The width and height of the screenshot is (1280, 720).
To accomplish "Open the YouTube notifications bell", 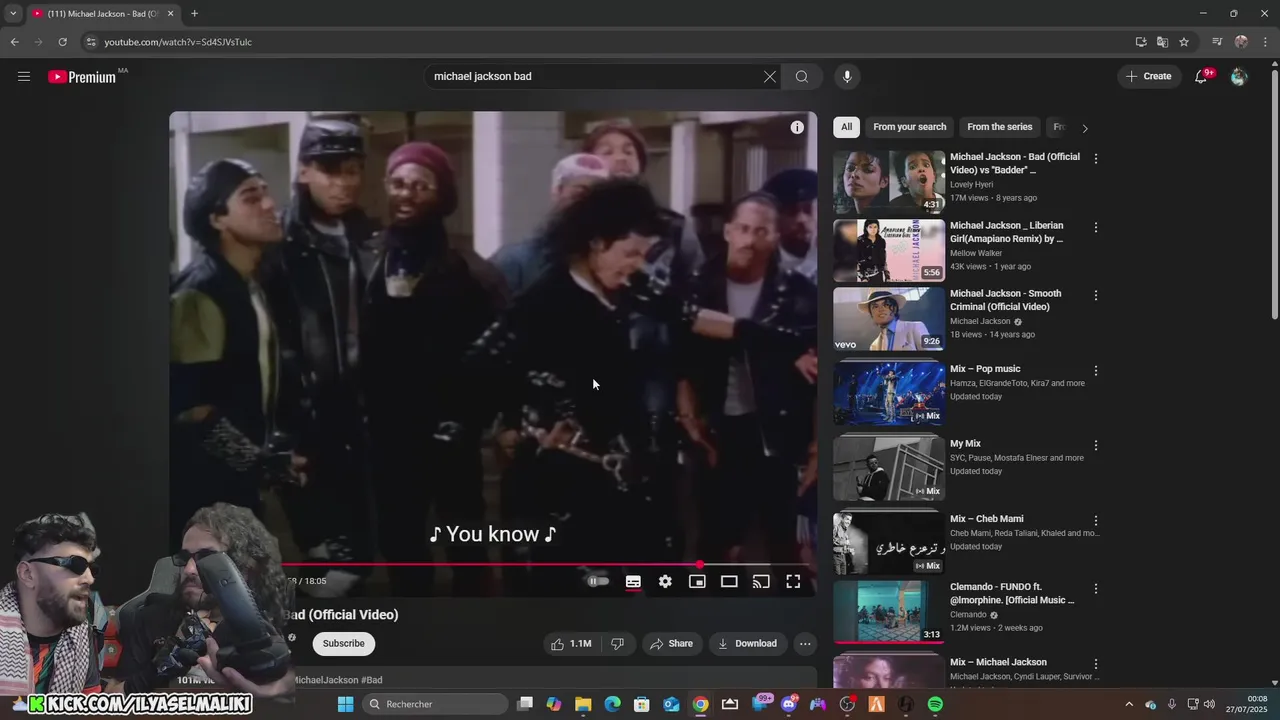I will [x=1201, y=76].
